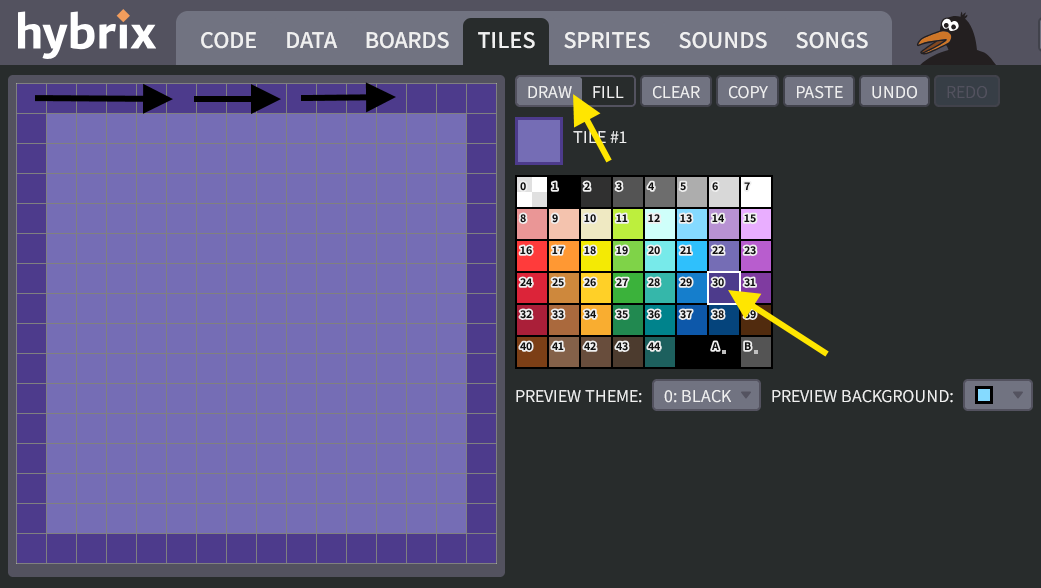Screen dimensions: 1041x588
Task: Click the COPY button
Action: click(x=747, y=92)
